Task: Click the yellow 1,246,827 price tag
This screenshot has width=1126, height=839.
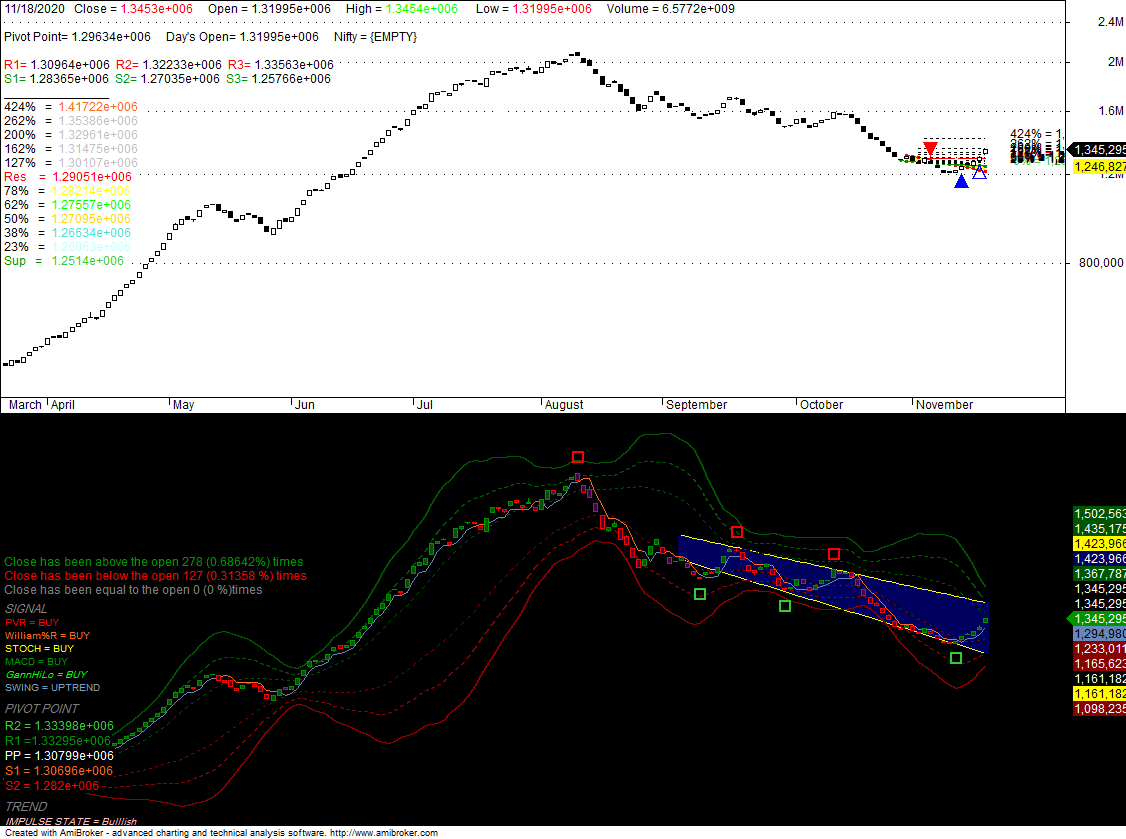Action: (x=1099, y=167)
